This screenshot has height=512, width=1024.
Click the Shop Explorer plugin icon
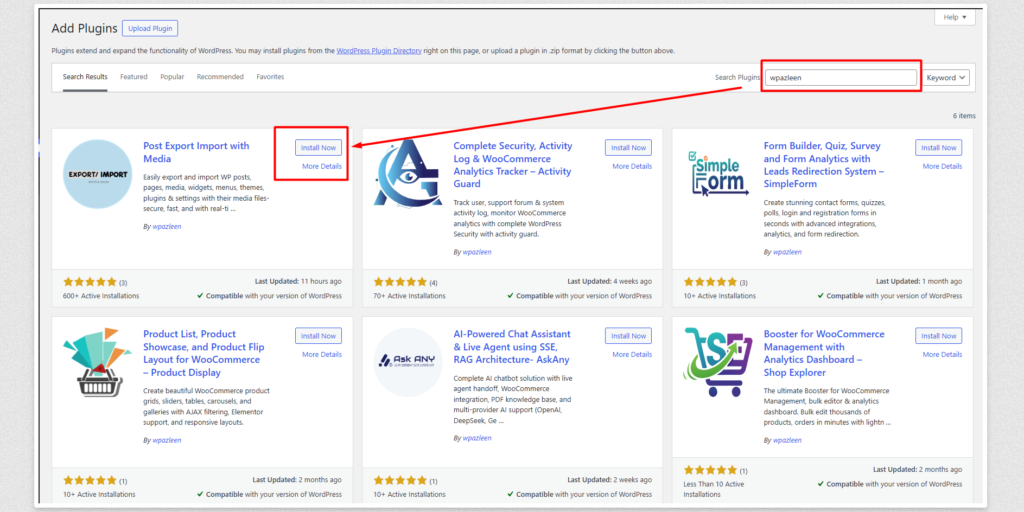pyautogui.click(x=717, y=362)
